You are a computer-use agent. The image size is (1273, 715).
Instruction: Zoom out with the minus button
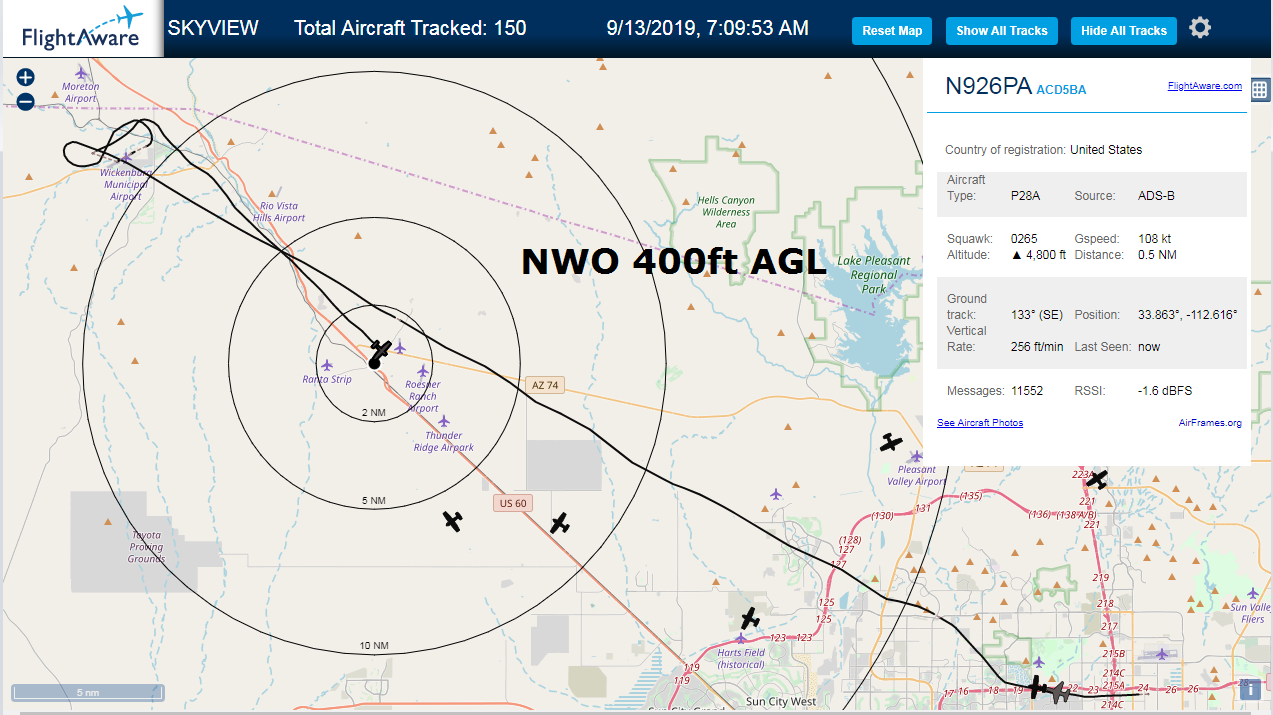[x=26, y=101]
